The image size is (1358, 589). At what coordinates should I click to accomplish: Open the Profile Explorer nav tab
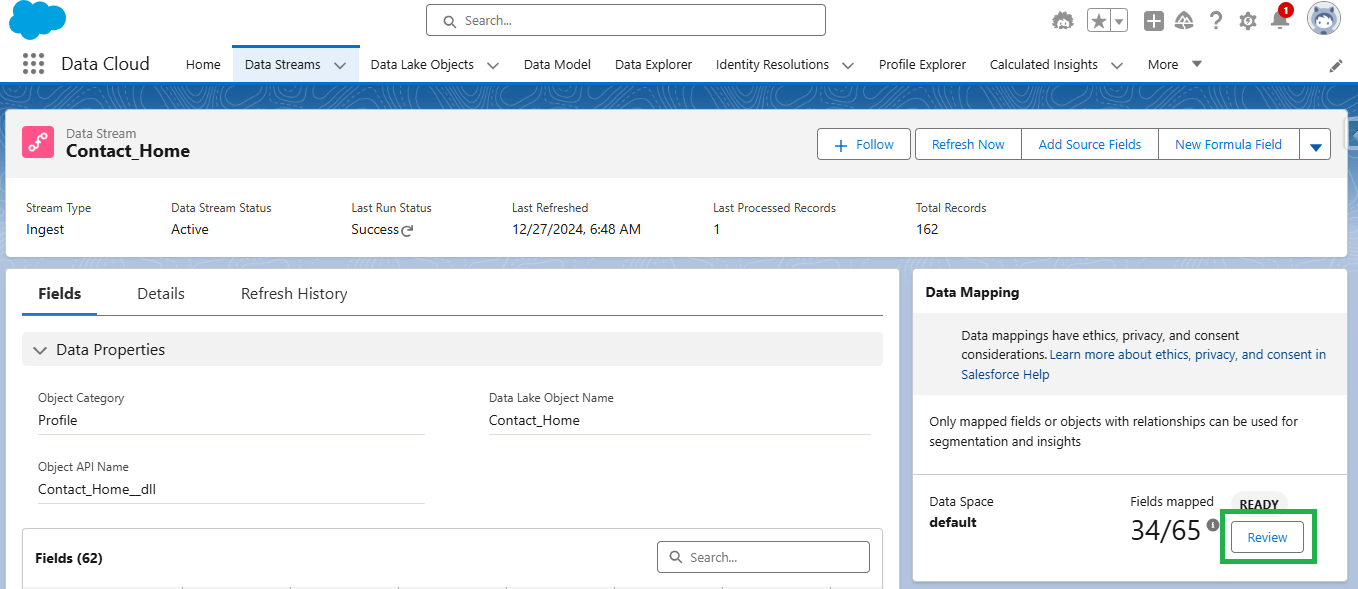click(922, 64)
